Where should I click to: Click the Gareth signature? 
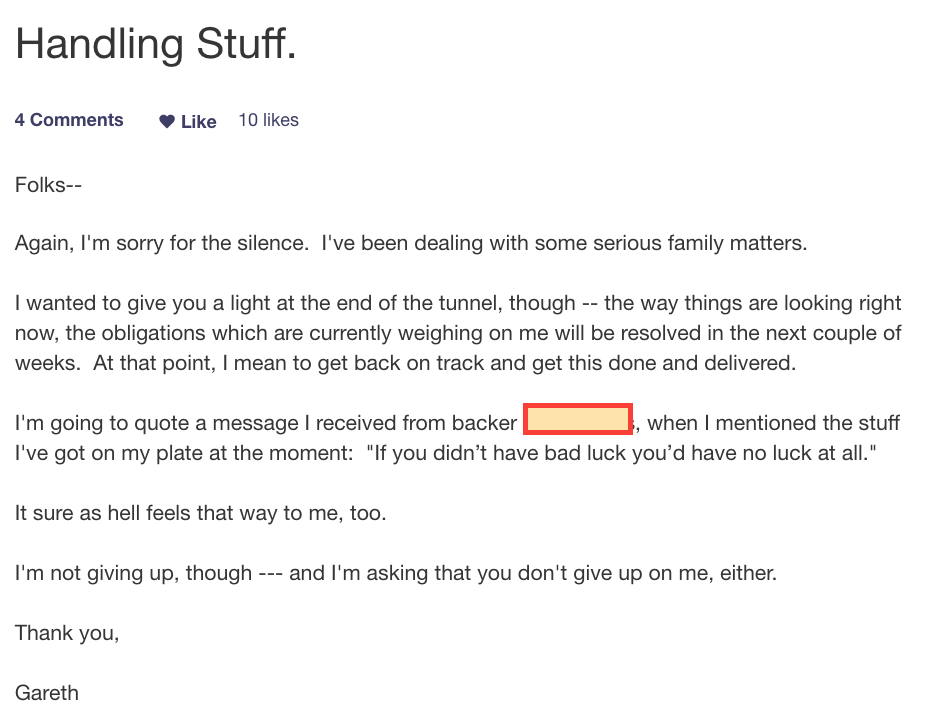click(x=47, y=693)
